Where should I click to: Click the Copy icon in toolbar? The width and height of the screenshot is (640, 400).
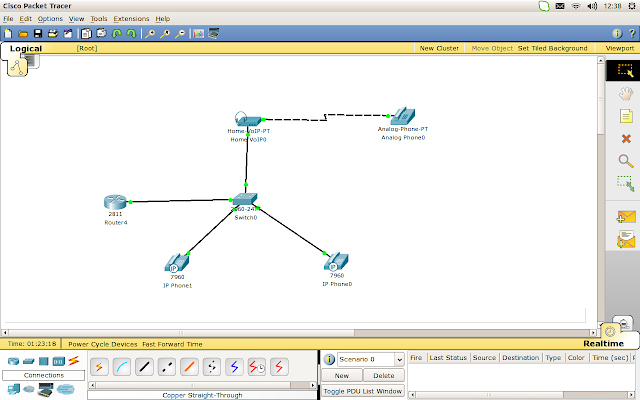click(86, 33)
